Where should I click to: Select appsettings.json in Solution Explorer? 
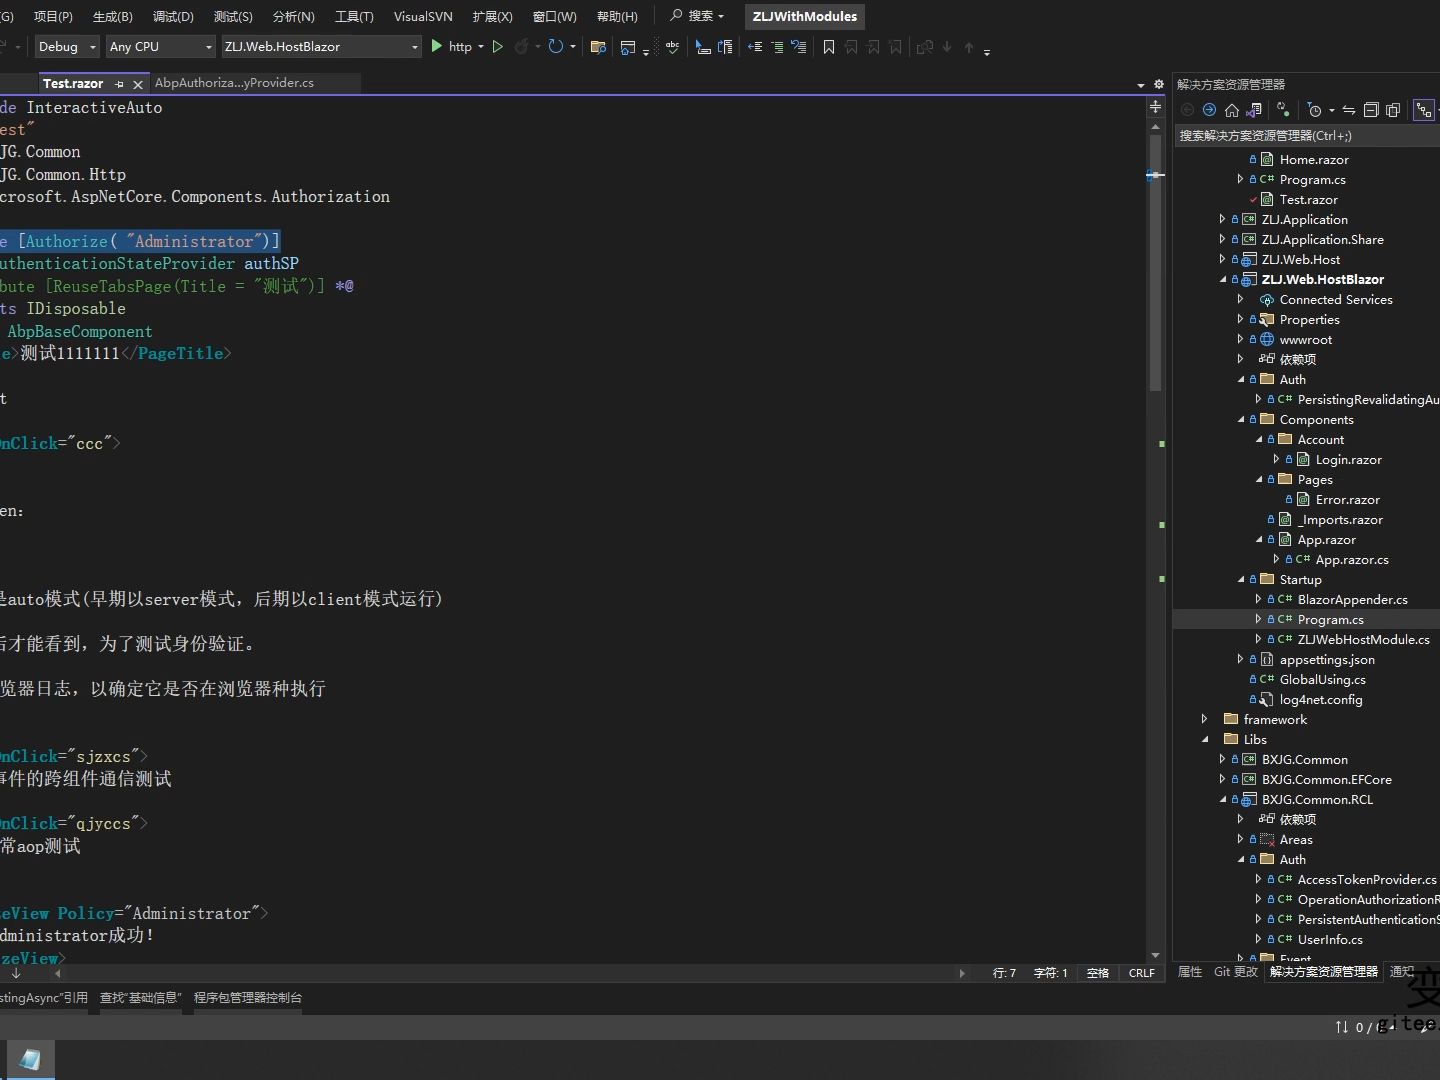[1327, 660]
